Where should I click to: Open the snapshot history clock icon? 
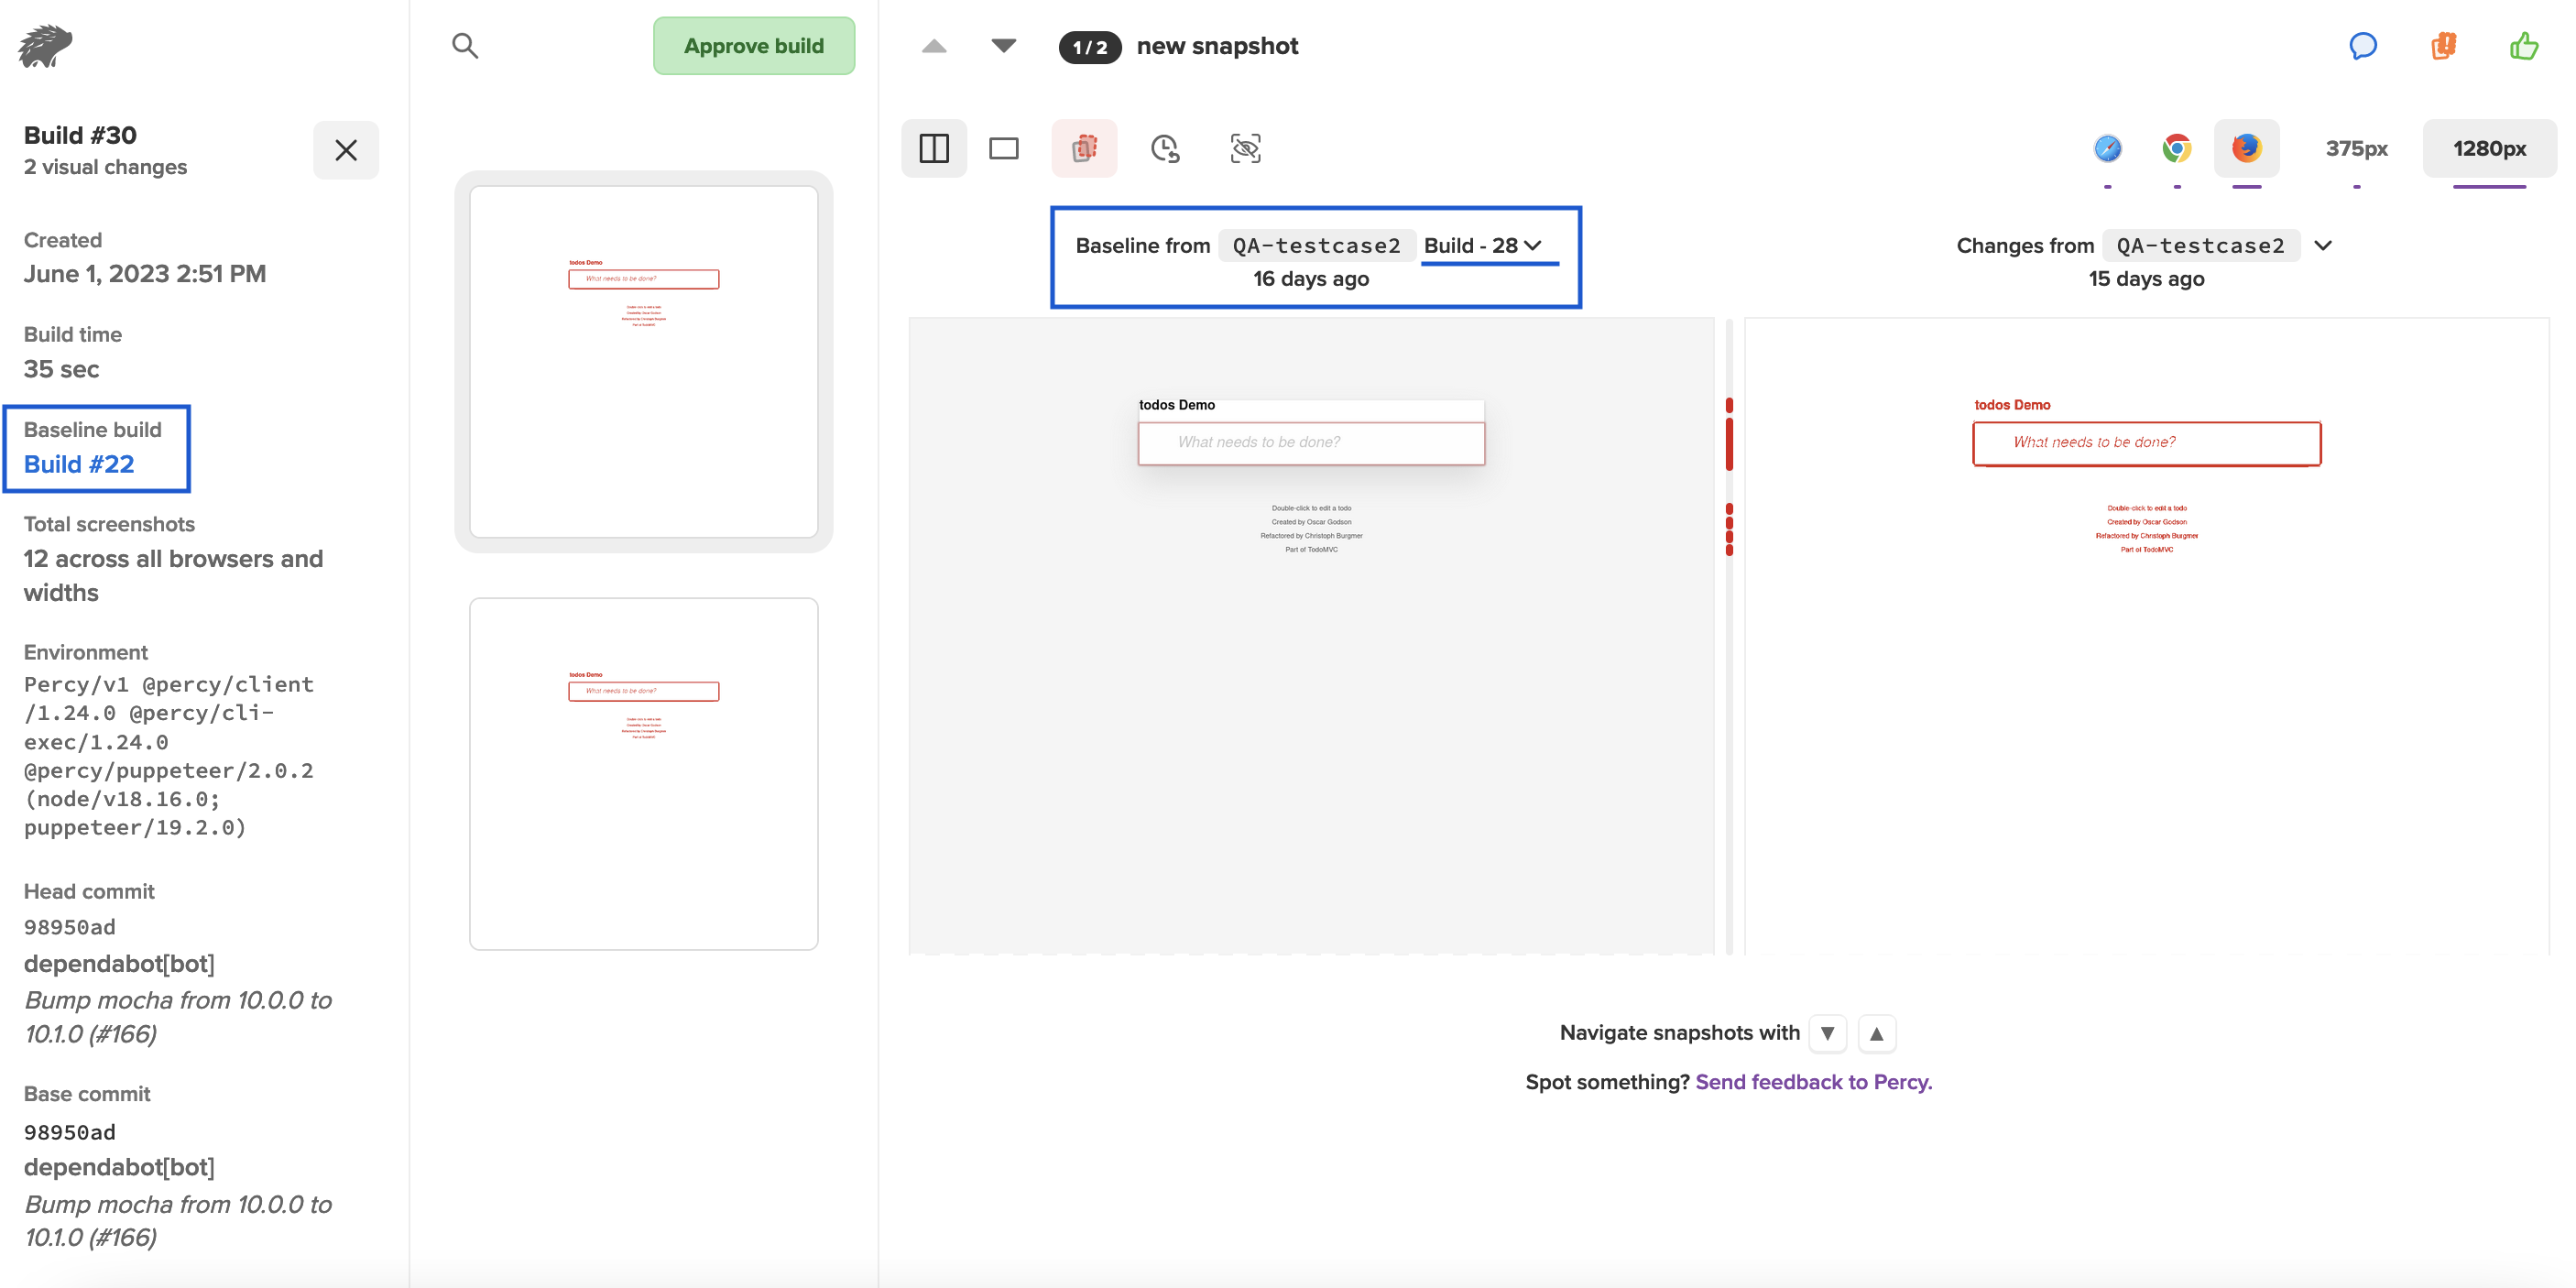(x=1165, y=149)
